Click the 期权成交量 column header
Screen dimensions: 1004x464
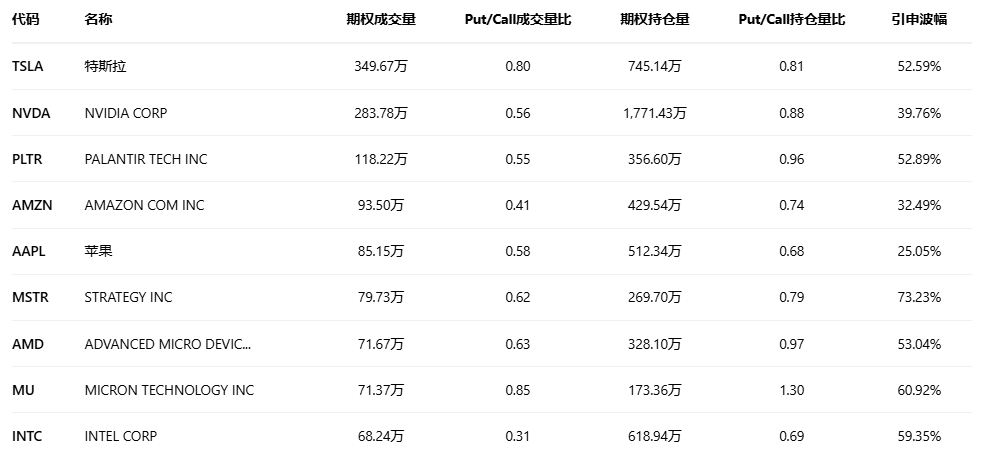click(380, 20)
